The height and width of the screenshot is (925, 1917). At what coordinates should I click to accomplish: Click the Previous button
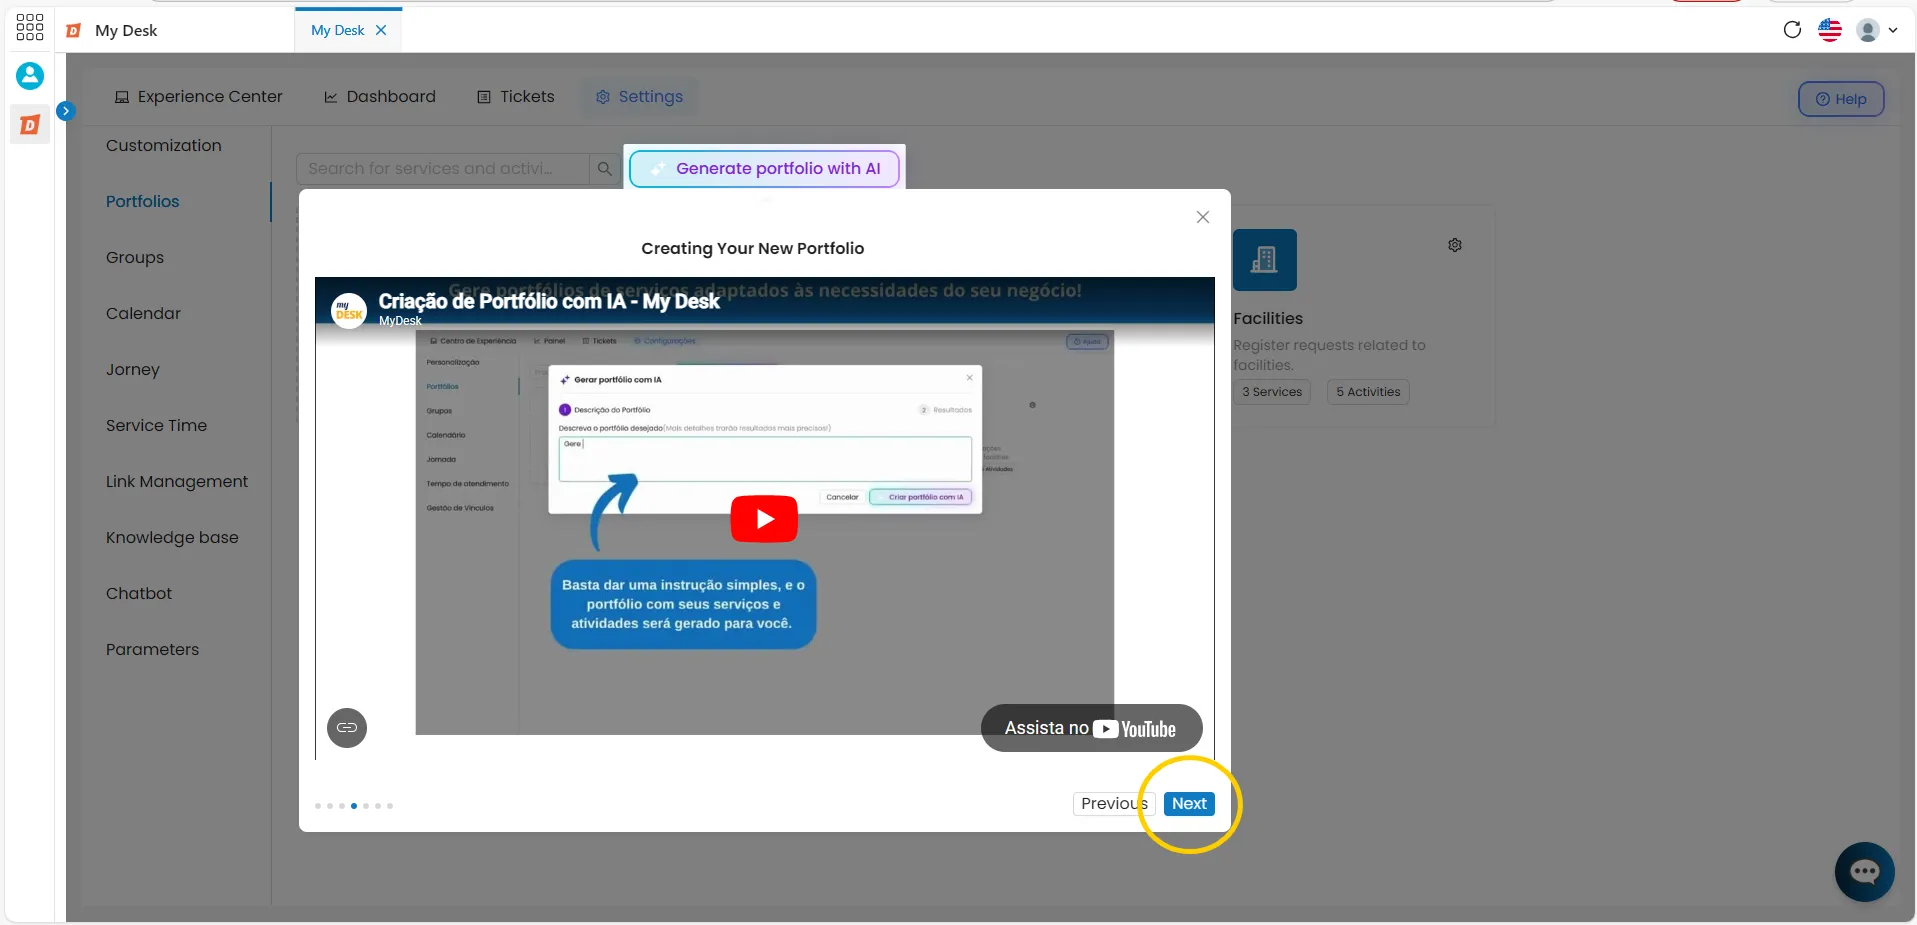point(1114,804)
